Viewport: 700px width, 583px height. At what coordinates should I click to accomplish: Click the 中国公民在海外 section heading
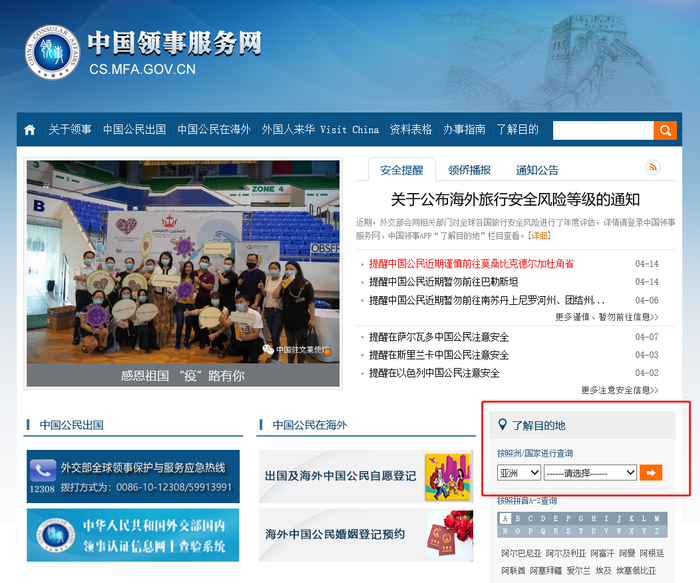pos(310,425)
